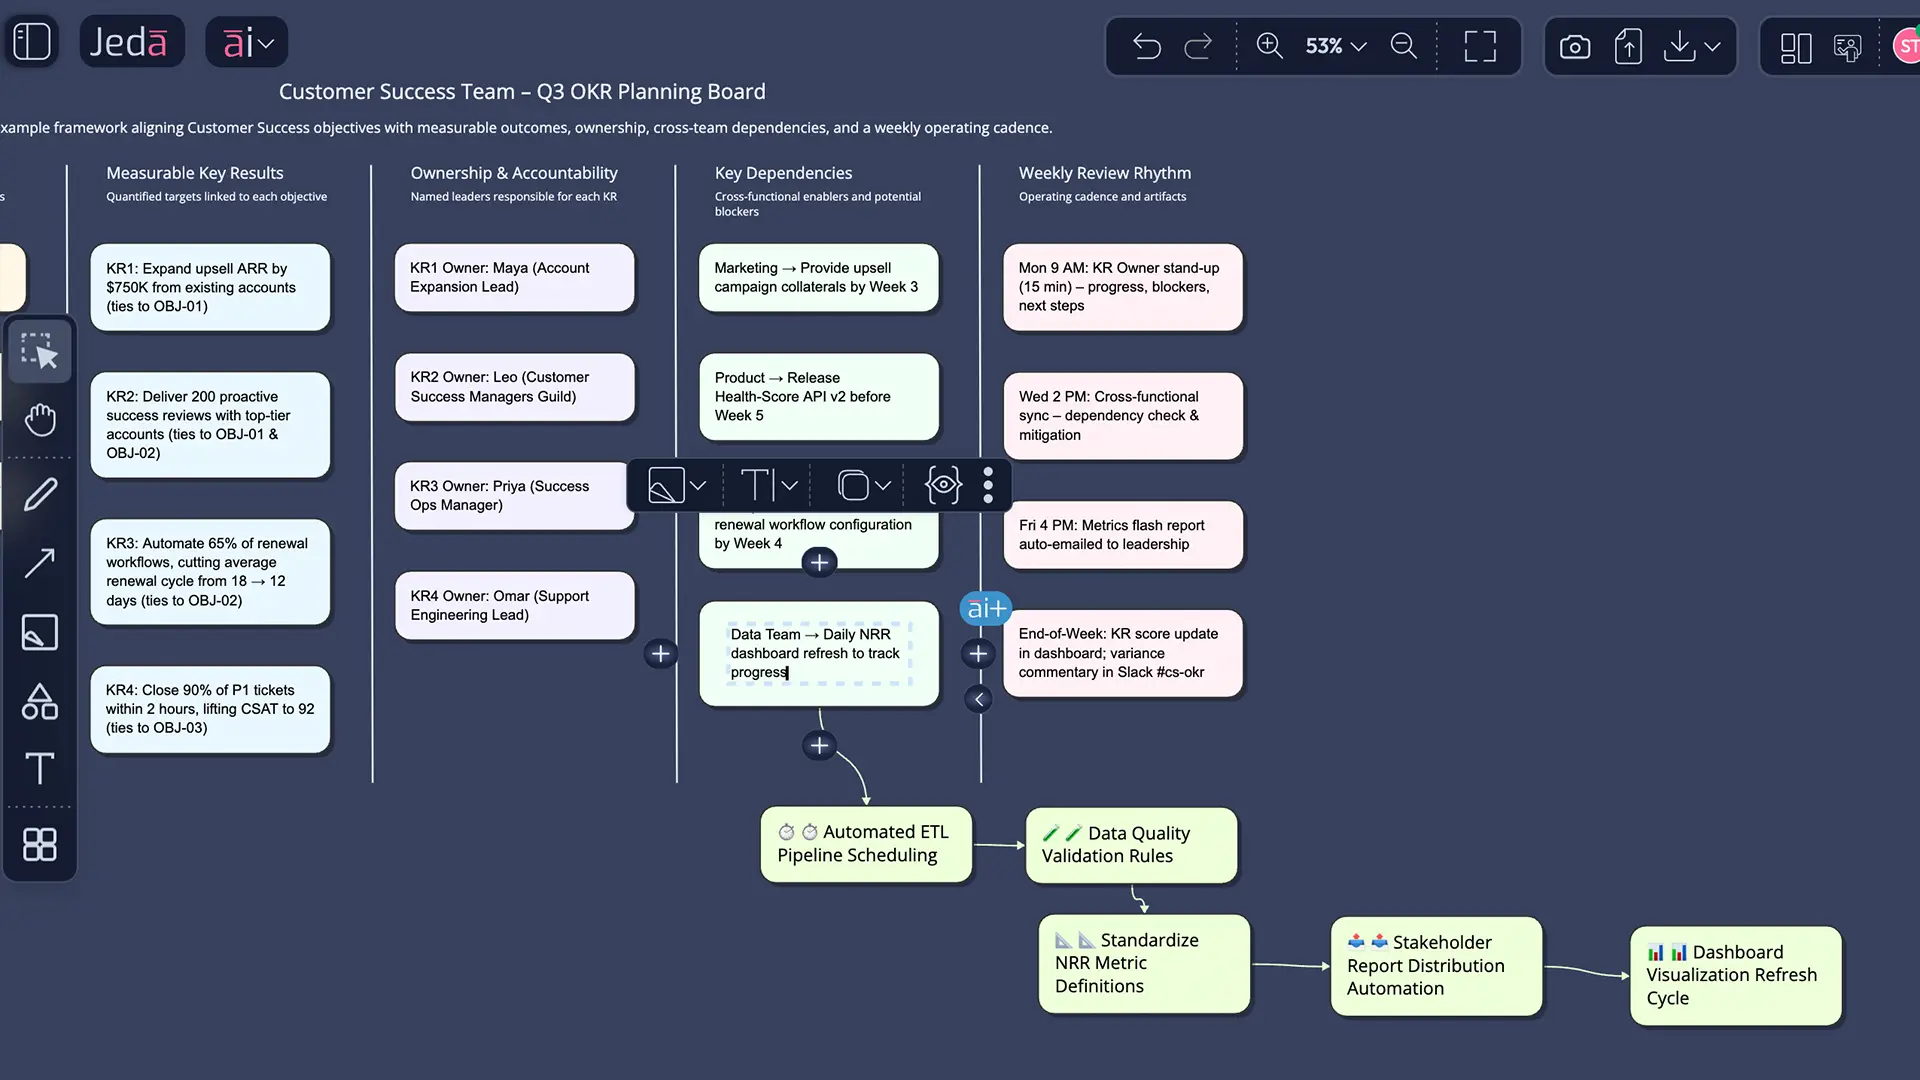Click the ai+ bubble near the sticky note
This screenshot has width=1920, height=1080.
[985, 608]
